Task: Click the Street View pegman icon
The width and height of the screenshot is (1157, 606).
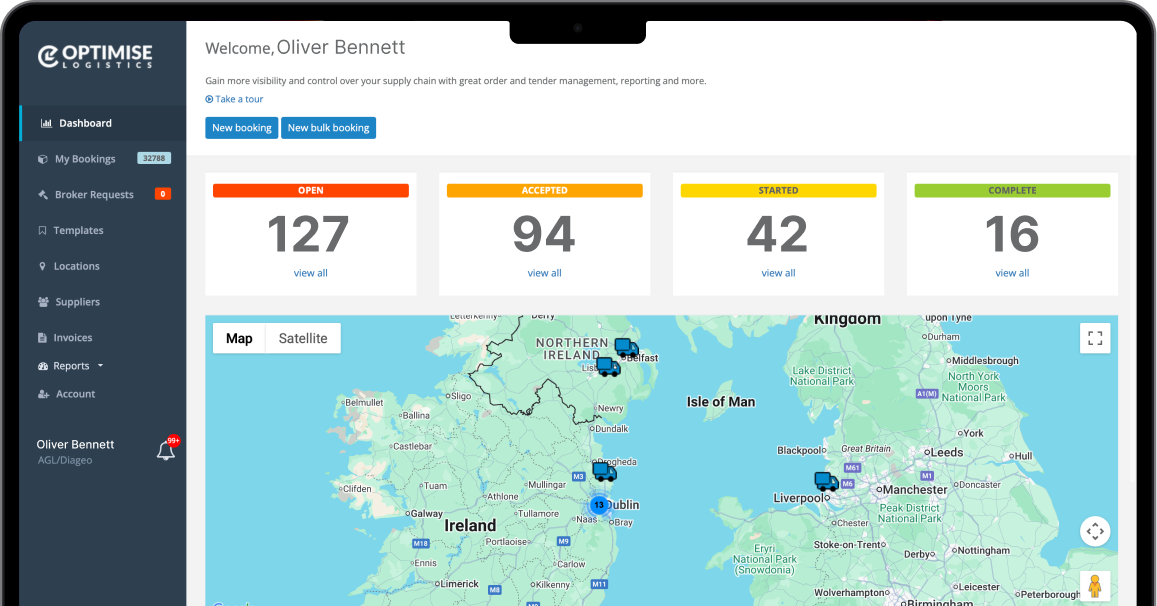Action: tap(1095, 585)
